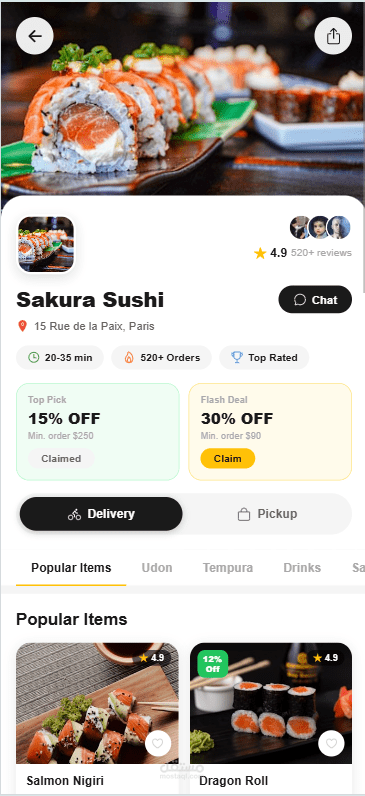Switch order mode to Delivery
The height and width of the screenshot is (796, 365).
(x=101, y=514)
